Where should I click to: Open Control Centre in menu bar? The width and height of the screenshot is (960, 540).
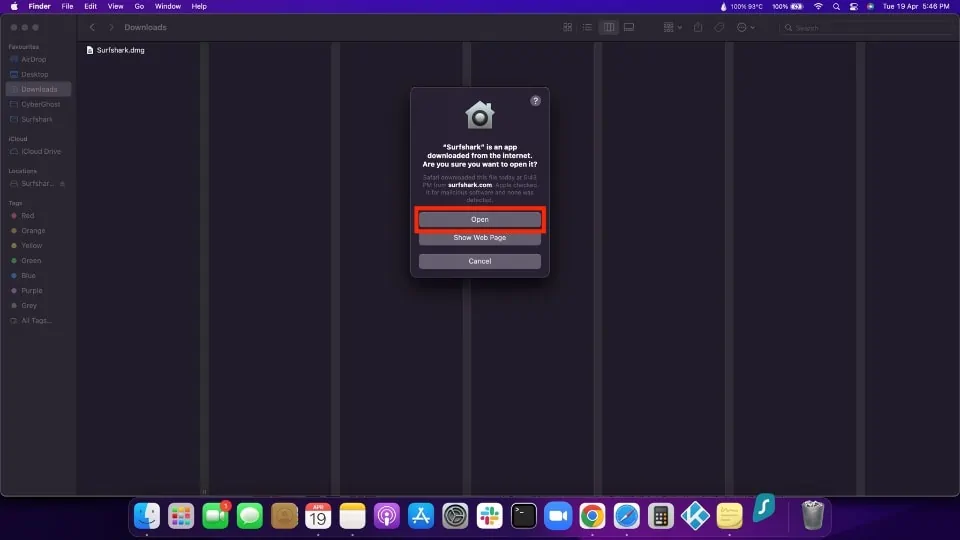[853, 6]
